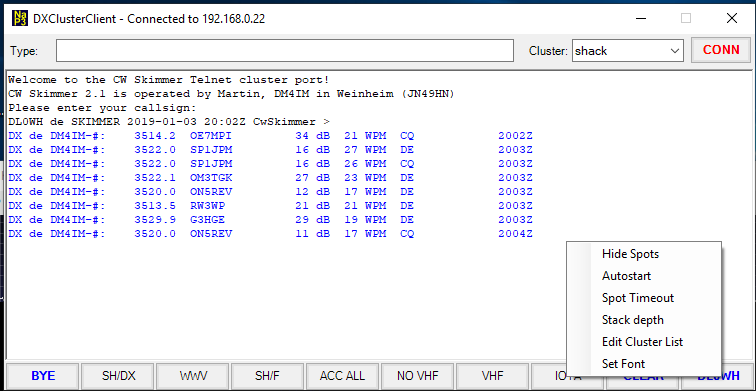The image size is (756, 391).
Task: Click the ON5REV 11 dB CQ spot line
Action: (270, 234)
